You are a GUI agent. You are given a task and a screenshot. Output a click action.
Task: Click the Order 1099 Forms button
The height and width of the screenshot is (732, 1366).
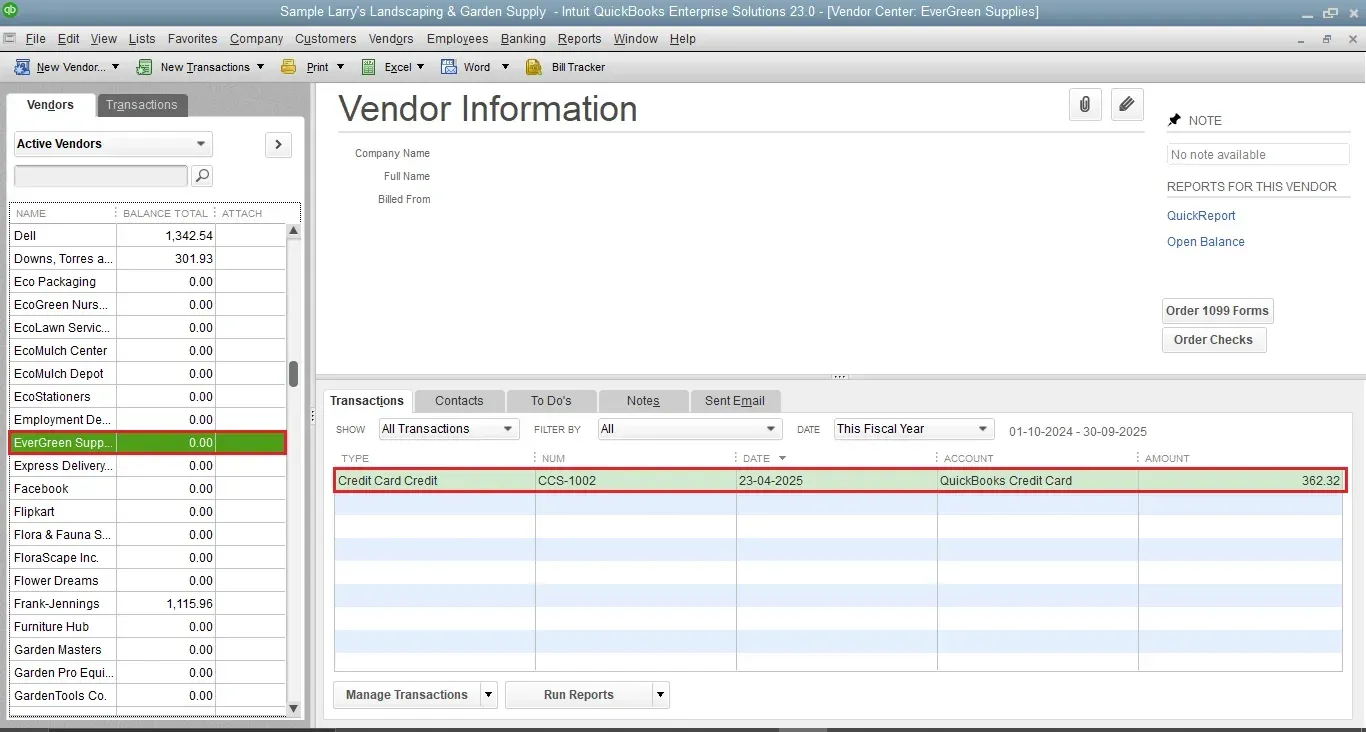[1217, 311]
